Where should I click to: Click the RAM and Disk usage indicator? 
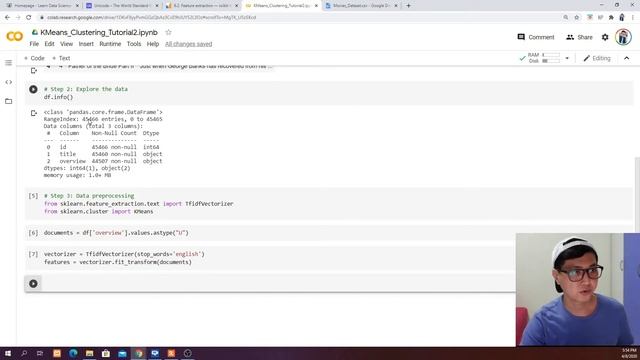(x=544, y=58)
